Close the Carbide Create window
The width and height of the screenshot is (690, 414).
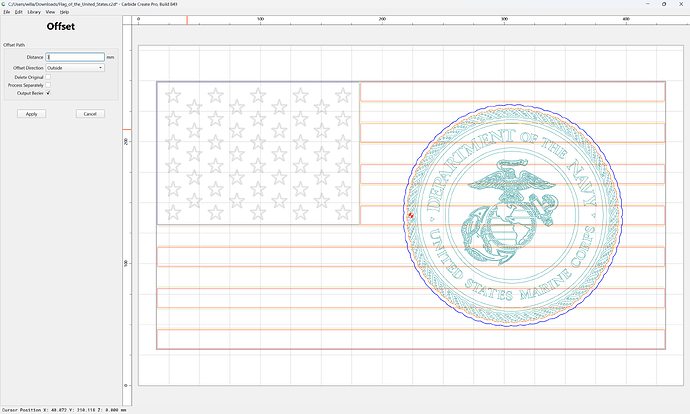tap(680, 4)
